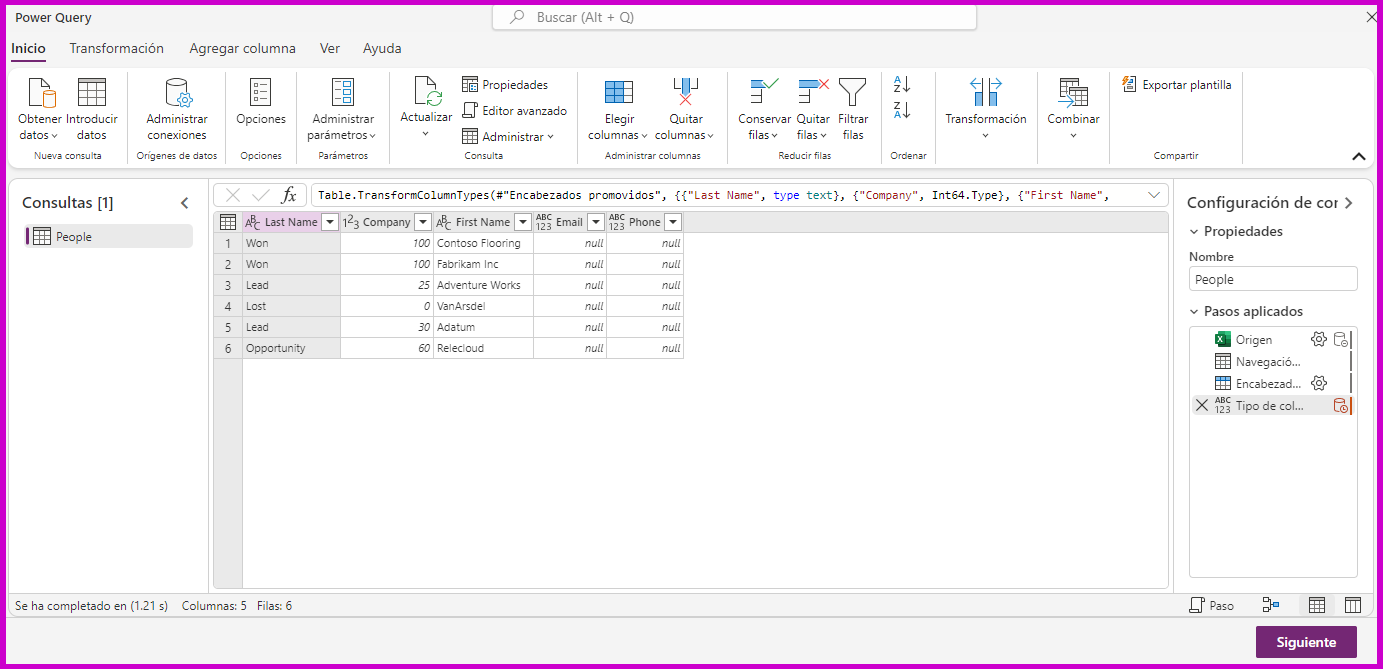Image resolution: width=1383 pixels, height=669 pixels.
Task: Collapse the Pasos aplicados section
Action: (1194, 311)
